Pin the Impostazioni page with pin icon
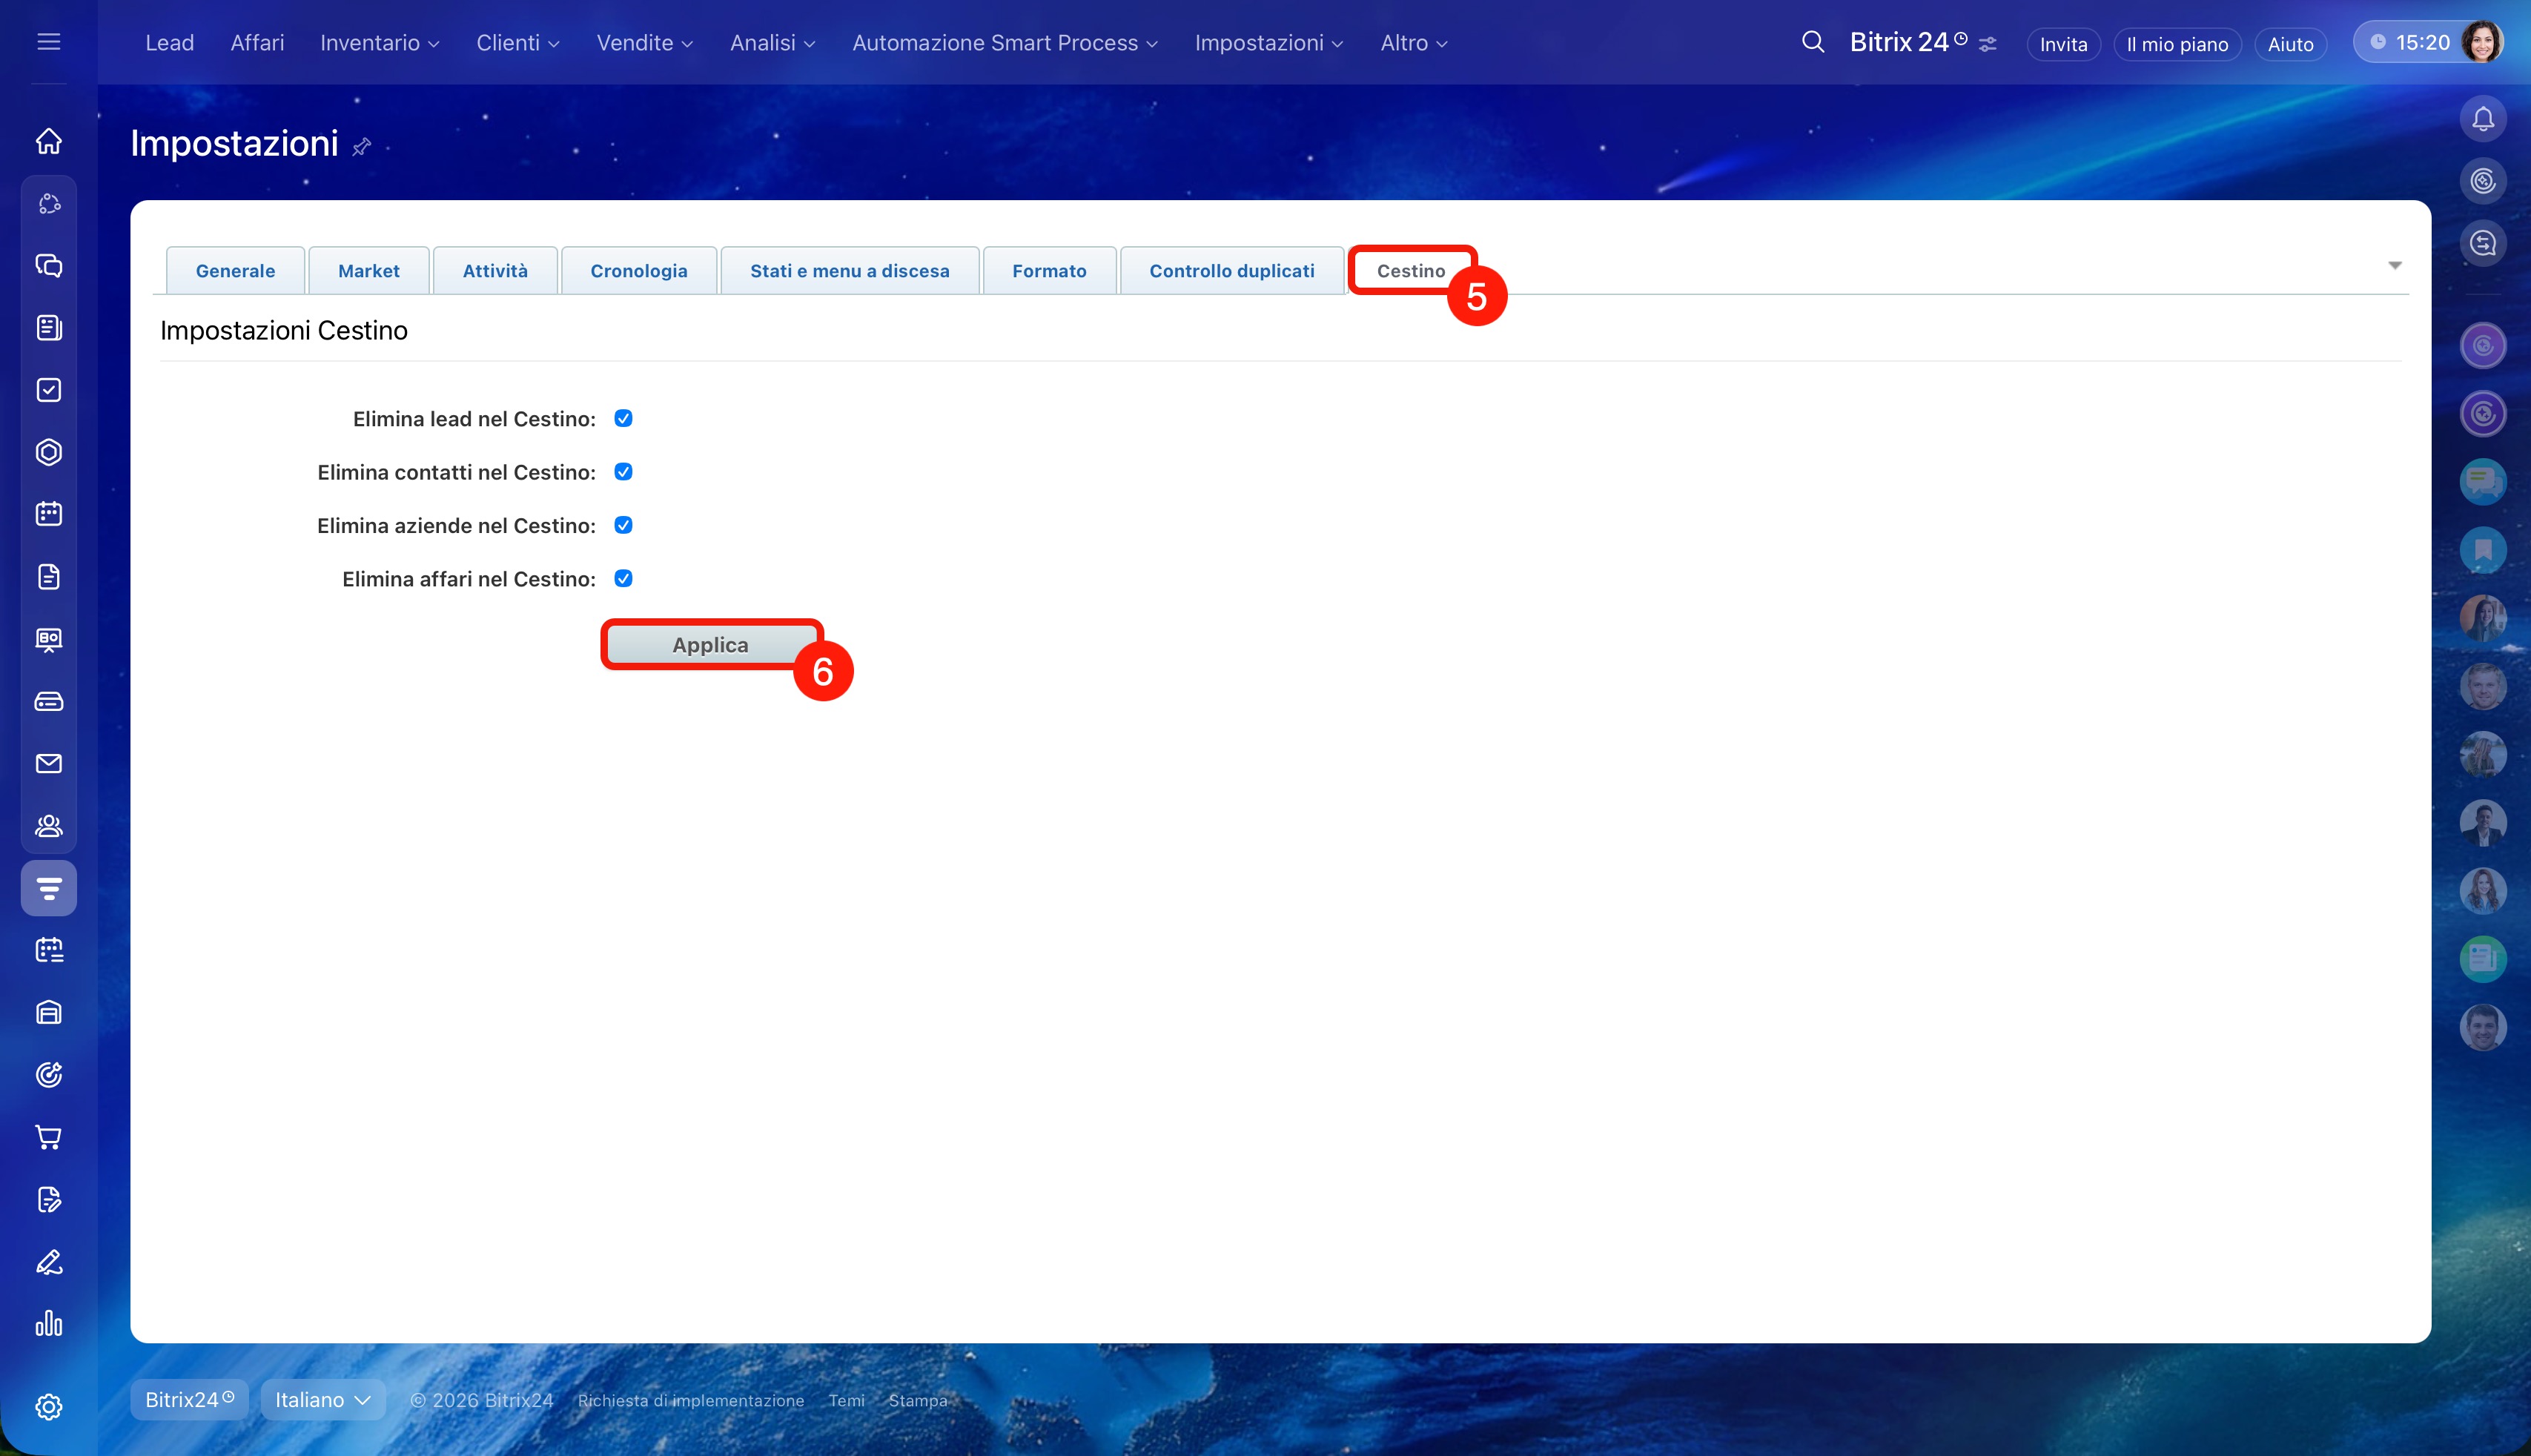 362,146
